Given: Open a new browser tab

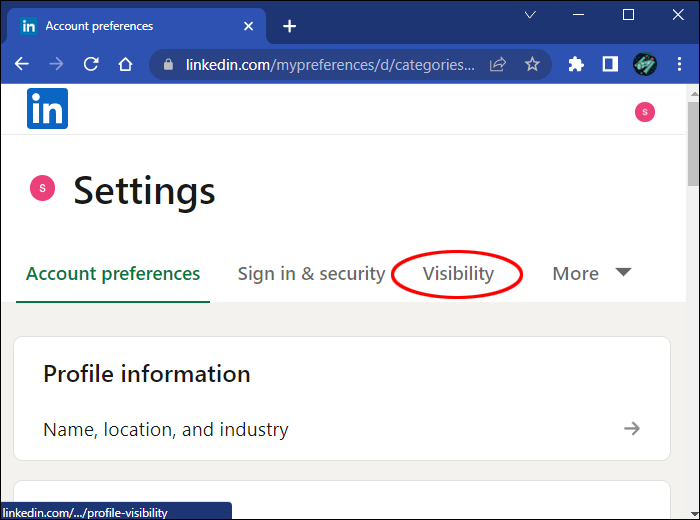Looking at the screenshot, I should pos(289,26).
